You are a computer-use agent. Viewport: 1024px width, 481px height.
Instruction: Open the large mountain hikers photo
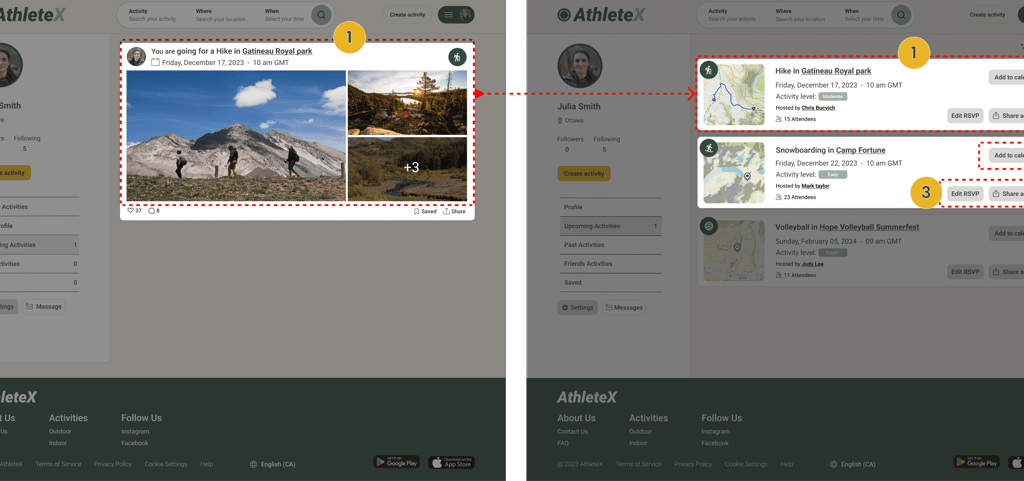[x=236, y=136]
